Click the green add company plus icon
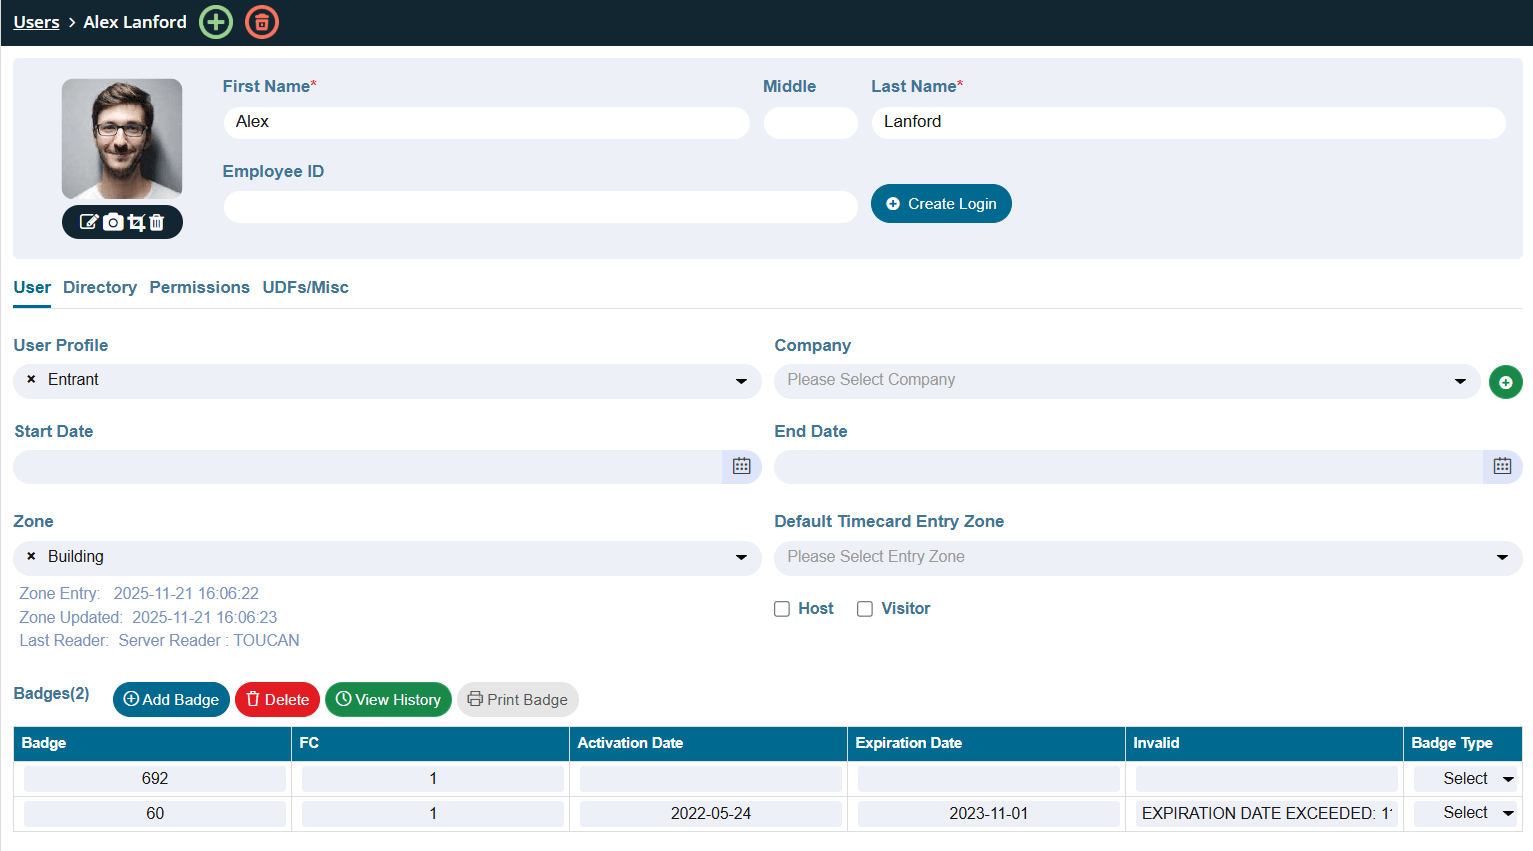 coord(1505,382)
